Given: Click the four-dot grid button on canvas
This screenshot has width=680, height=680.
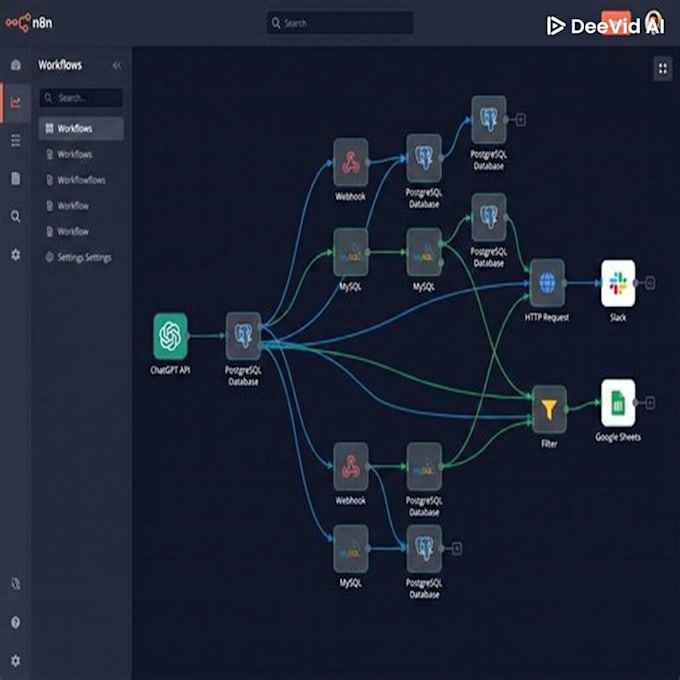Looking at the screenshot, I should 663,69.
